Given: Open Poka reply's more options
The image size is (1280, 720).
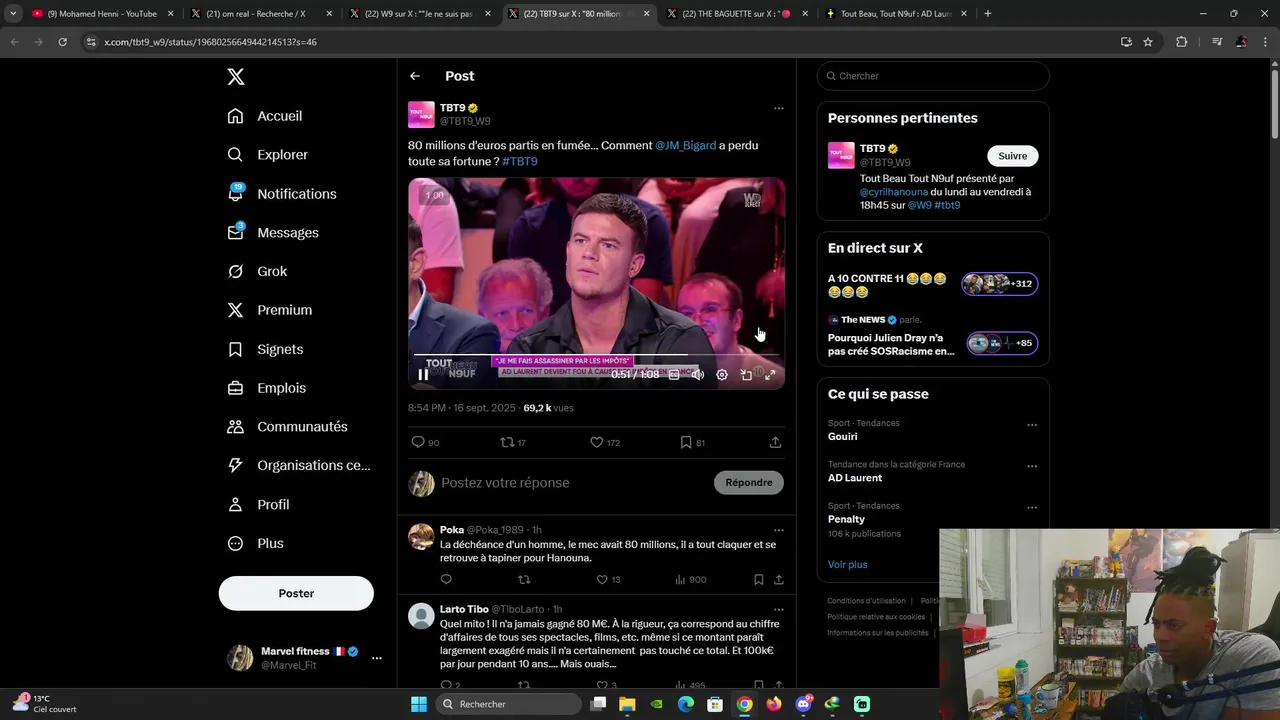Looking at the screenshot, I should point(778,530).
